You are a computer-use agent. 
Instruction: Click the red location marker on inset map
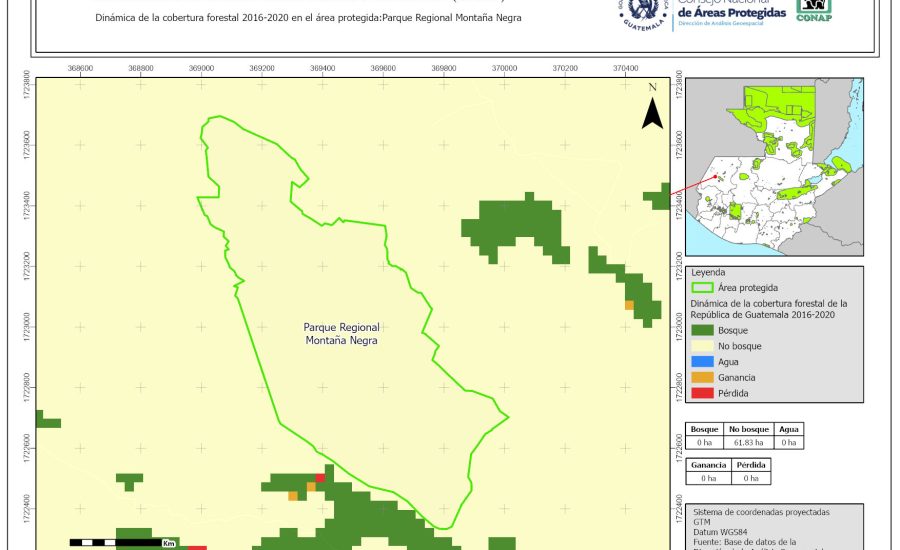(x=716, y=178)
